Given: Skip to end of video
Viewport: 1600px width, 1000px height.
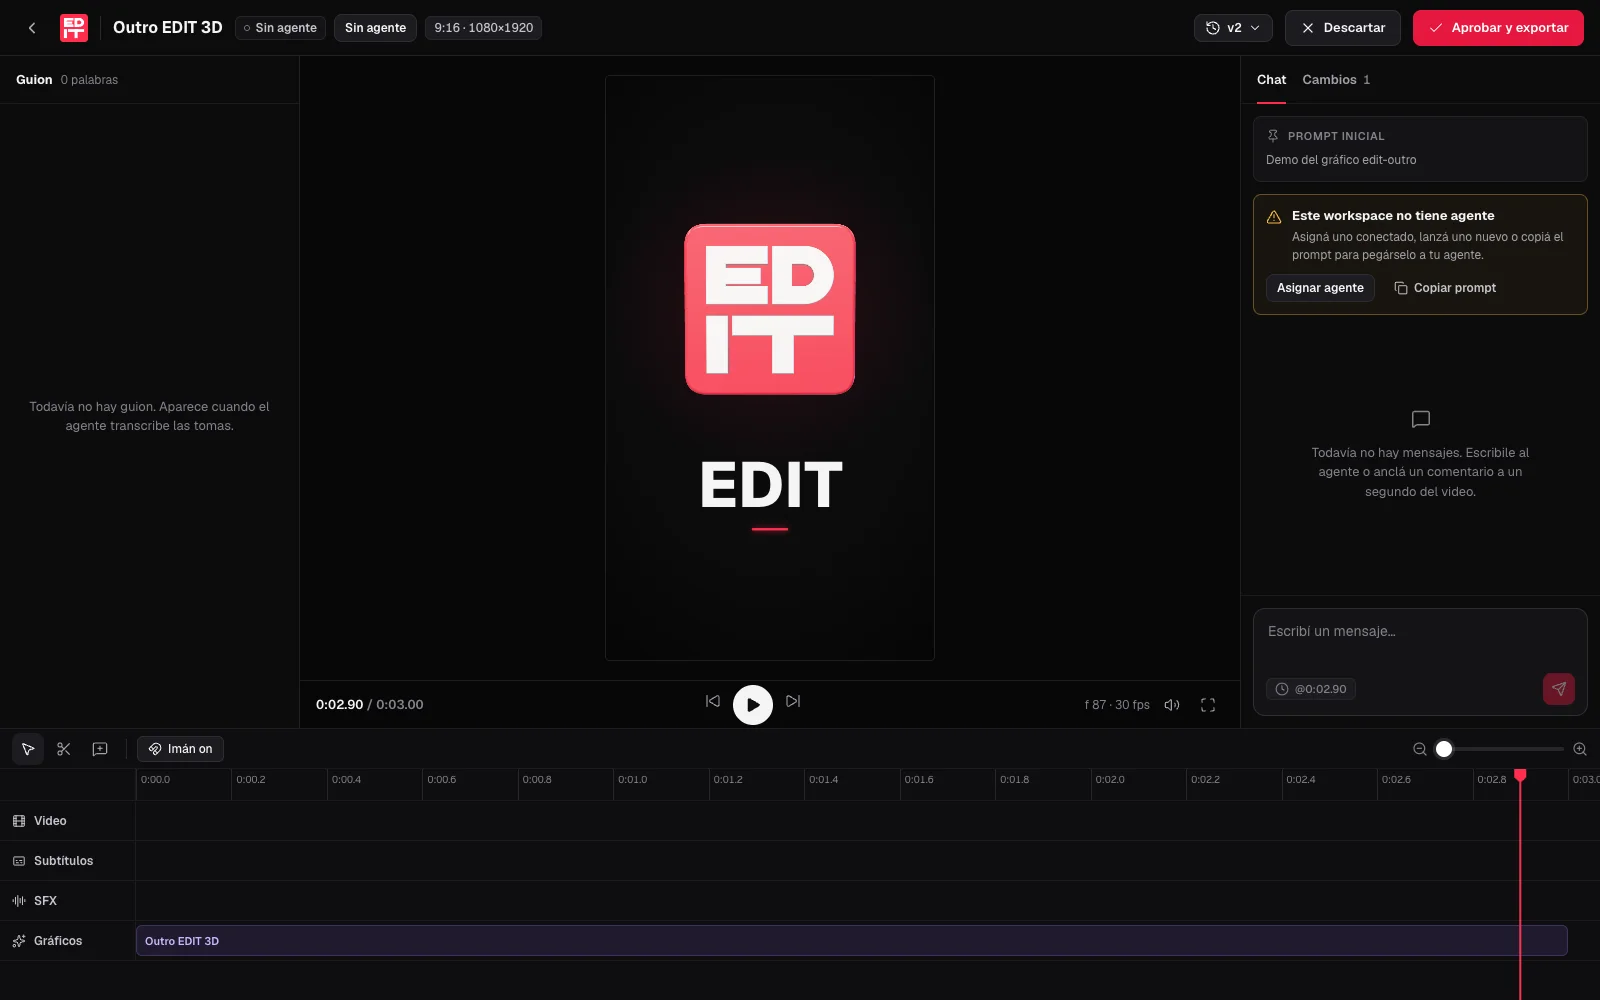Looking at the screenshot, I should pos(793,702).
